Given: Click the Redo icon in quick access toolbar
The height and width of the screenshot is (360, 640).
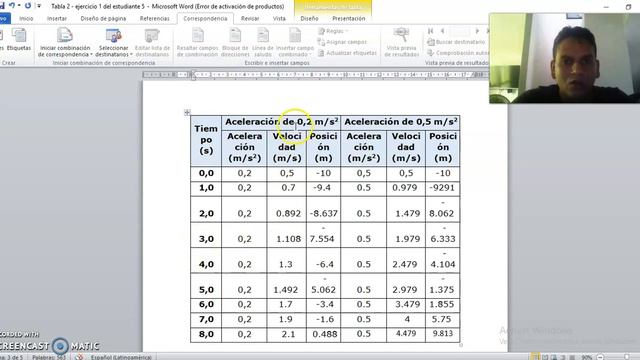Looking at the screenshot, I should coord(28,6).
